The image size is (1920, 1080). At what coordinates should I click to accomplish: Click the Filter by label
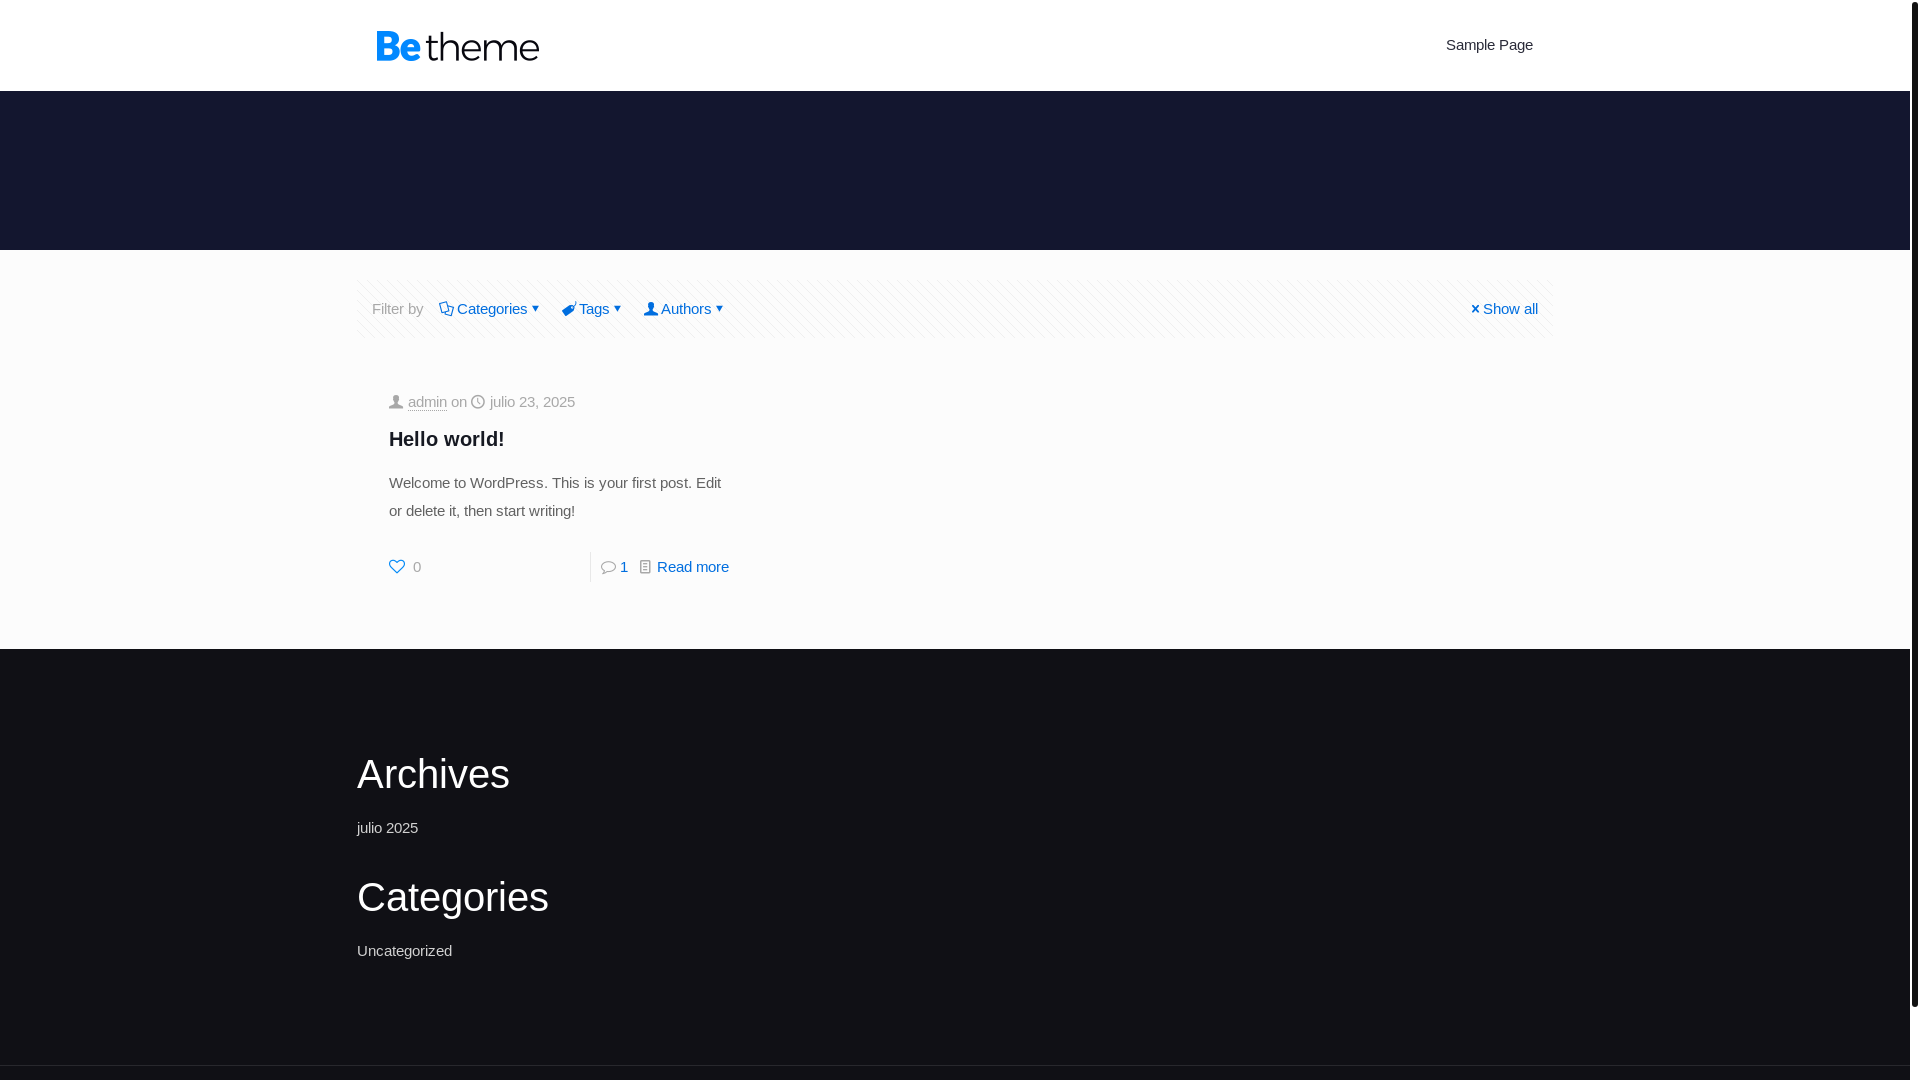tap(397, 309)
